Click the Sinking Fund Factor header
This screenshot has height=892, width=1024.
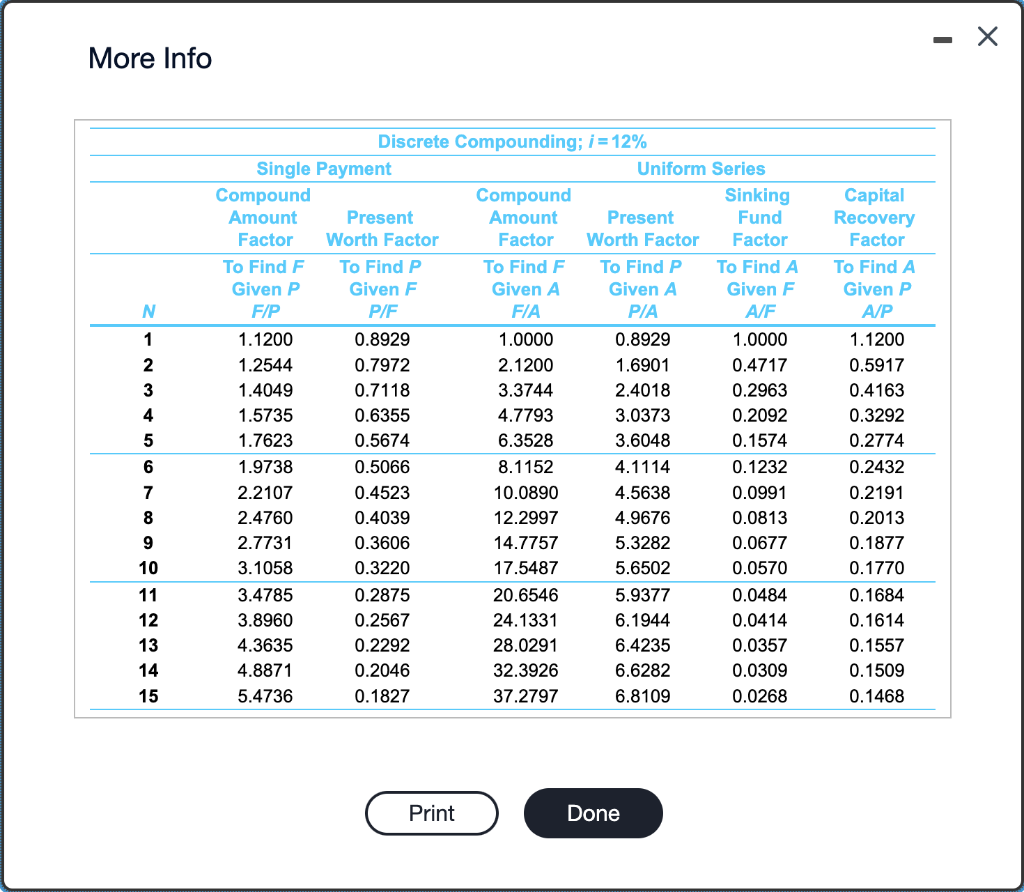[x=759, y=217]
